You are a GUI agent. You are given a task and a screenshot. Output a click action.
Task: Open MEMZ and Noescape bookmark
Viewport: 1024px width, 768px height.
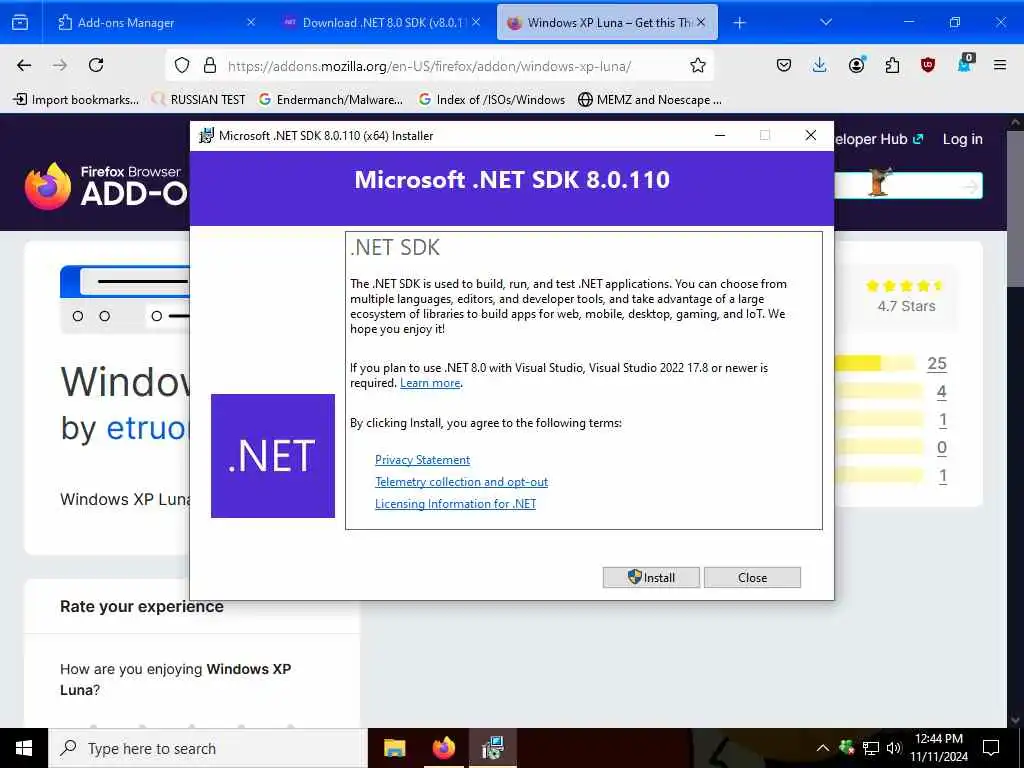tap(650, 99)
